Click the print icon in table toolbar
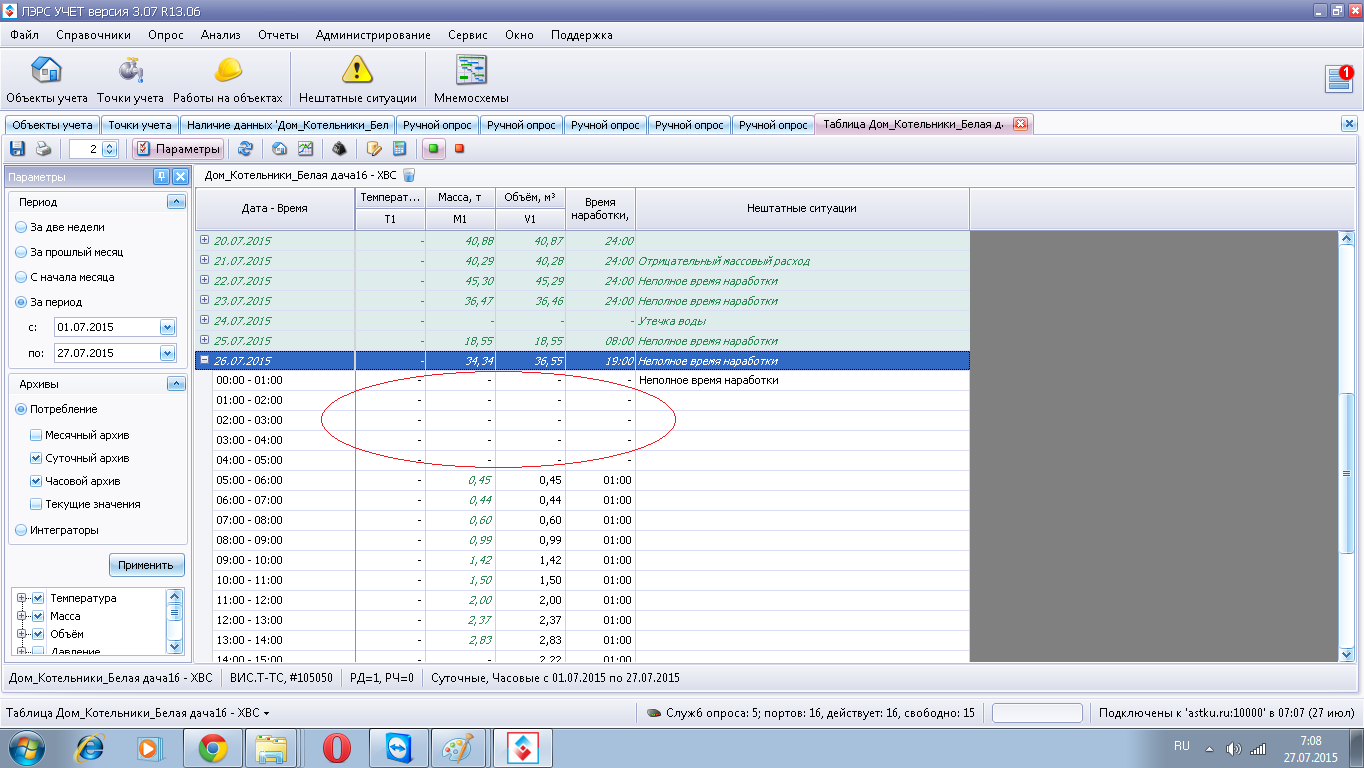 pos(43,149)
